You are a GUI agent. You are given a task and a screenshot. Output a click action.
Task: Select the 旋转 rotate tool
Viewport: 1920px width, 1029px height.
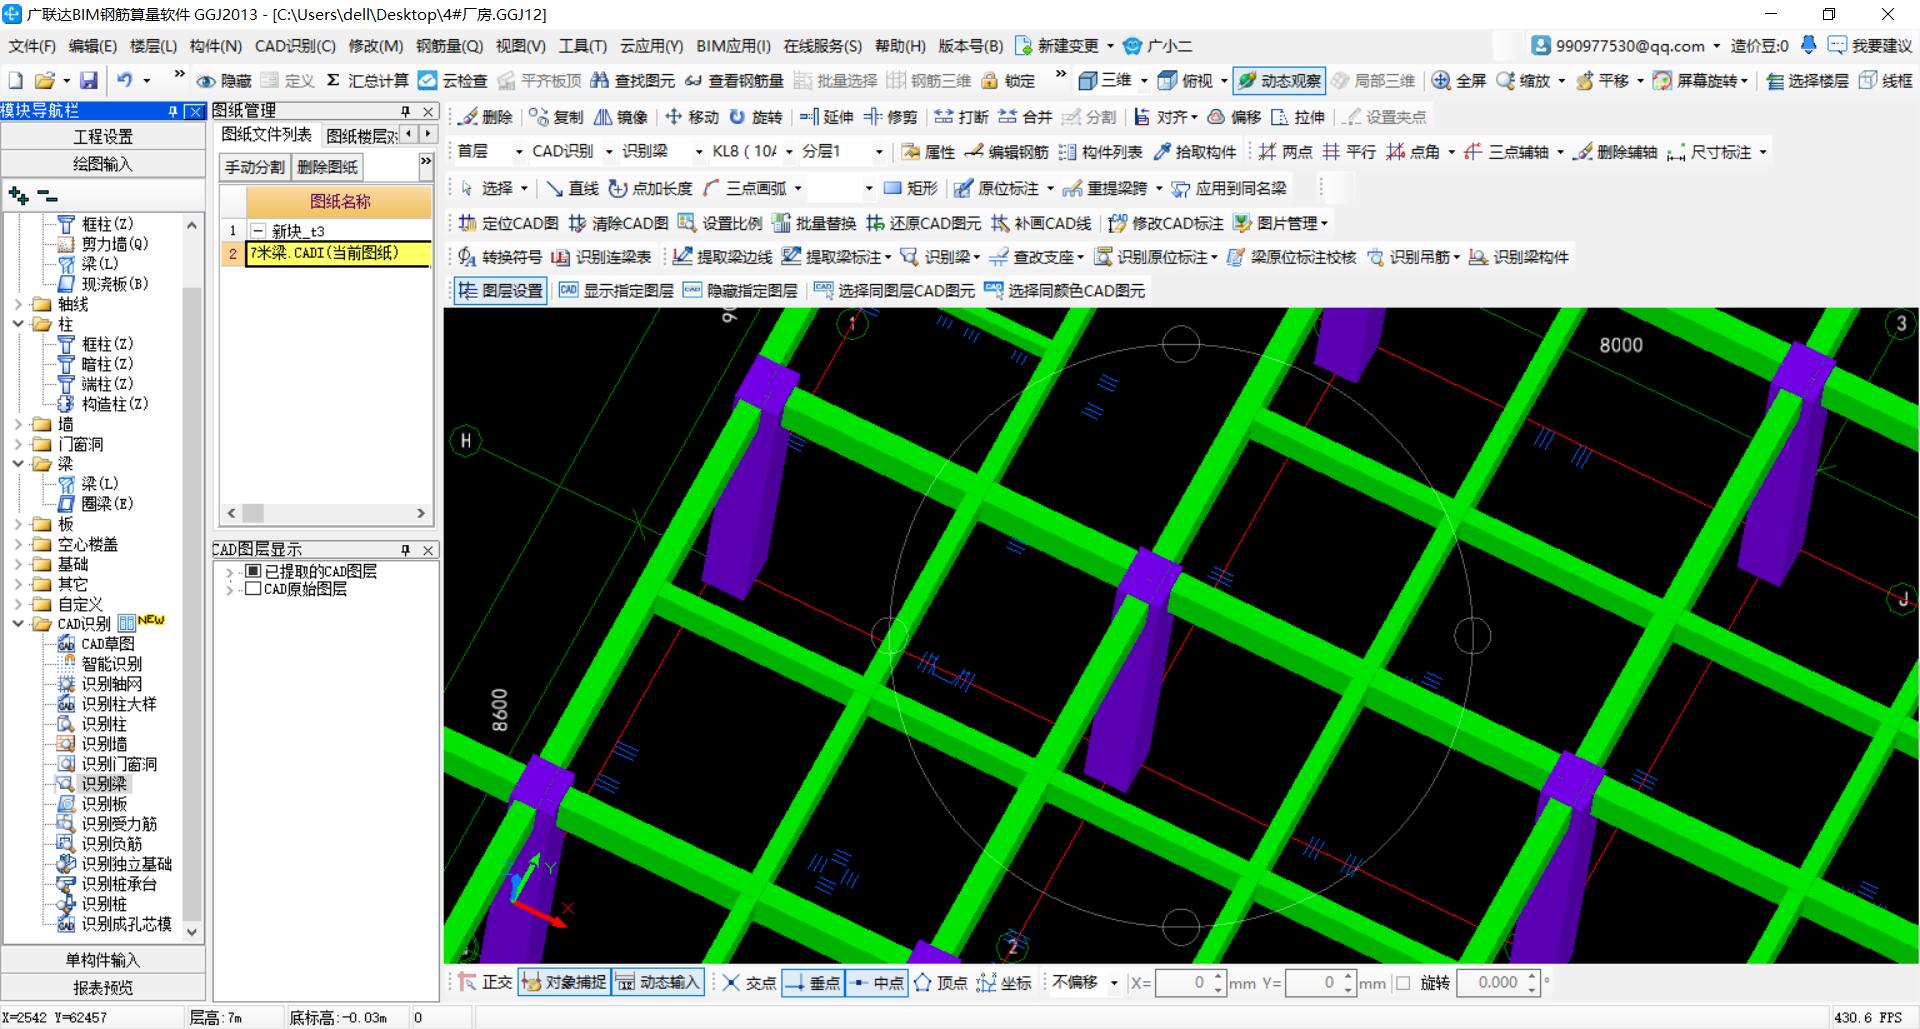(755, 117)
